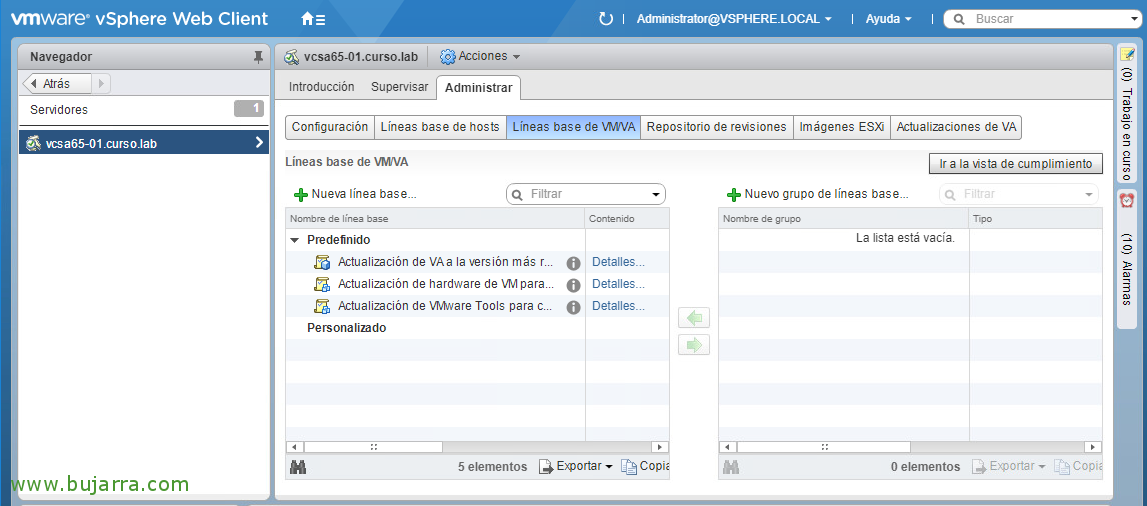Select the Administrar tab
Viewport: 1147px width, 506px height.
click(x=478, y=88)
